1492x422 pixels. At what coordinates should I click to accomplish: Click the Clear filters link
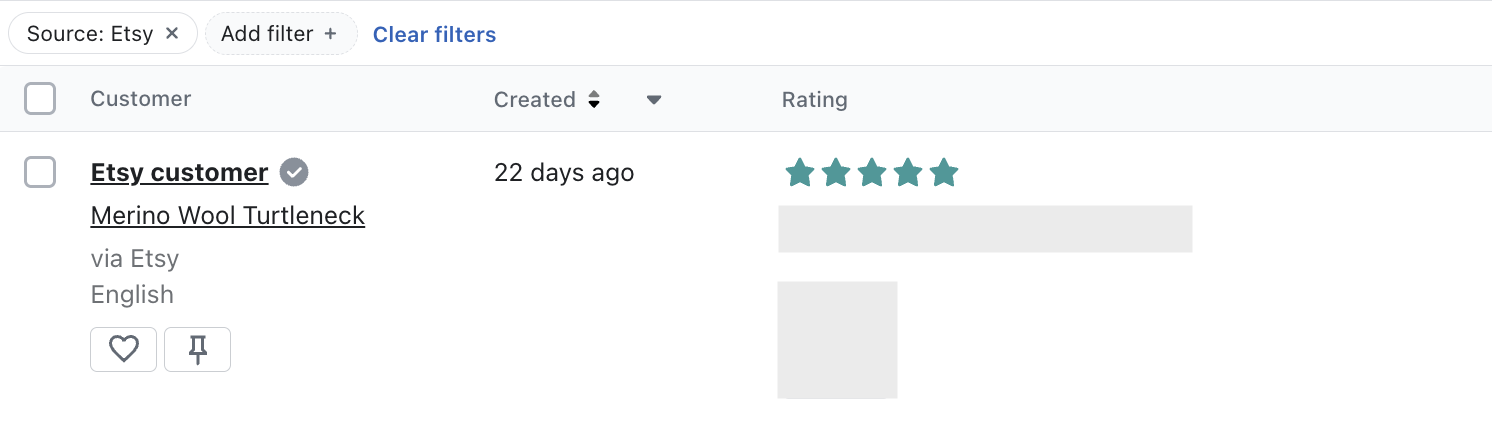click(434, 35)
